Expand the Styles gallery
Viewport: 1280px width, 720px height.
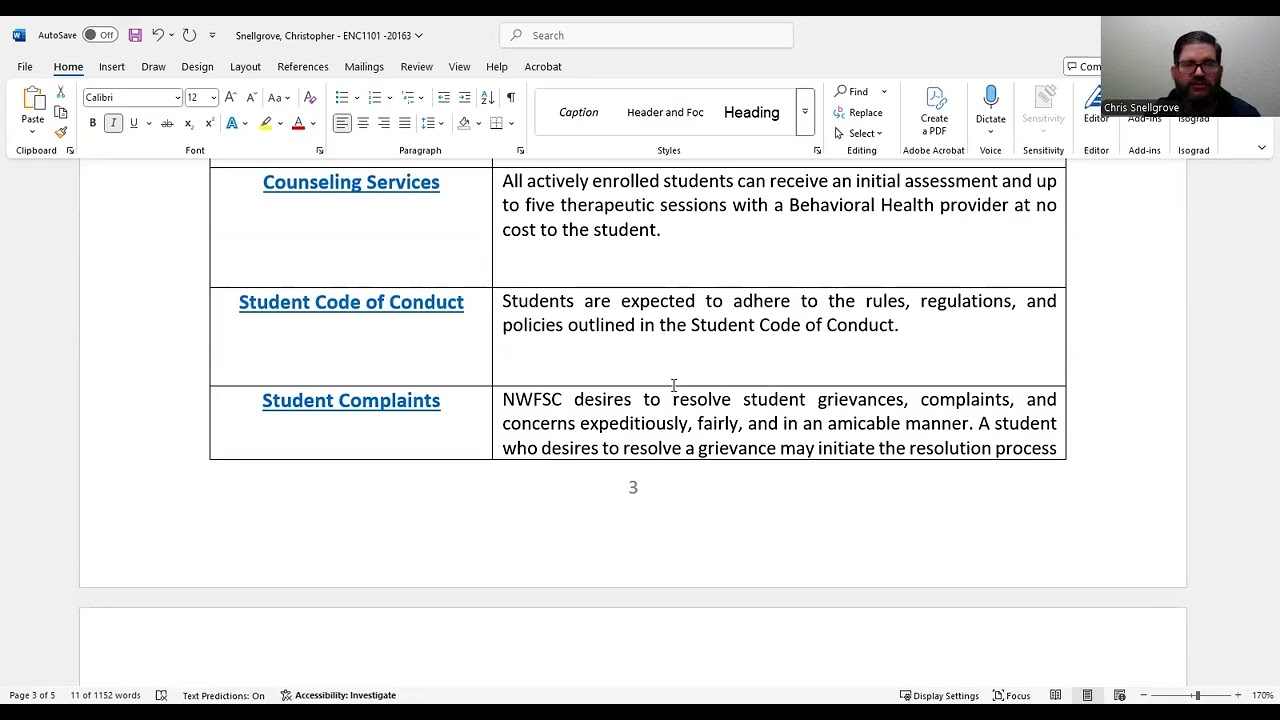804,112
